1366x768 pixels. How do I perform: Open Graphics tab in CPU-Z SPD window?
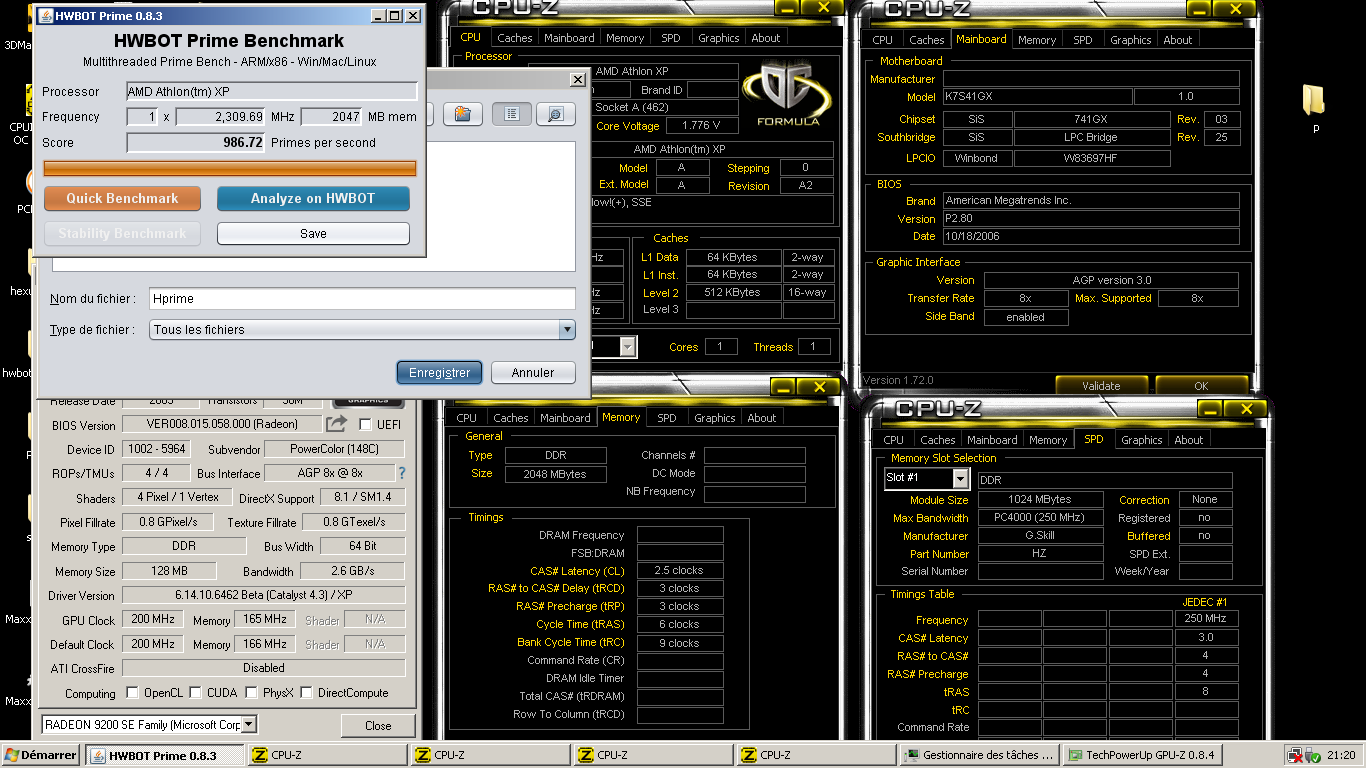[1141, 440]
